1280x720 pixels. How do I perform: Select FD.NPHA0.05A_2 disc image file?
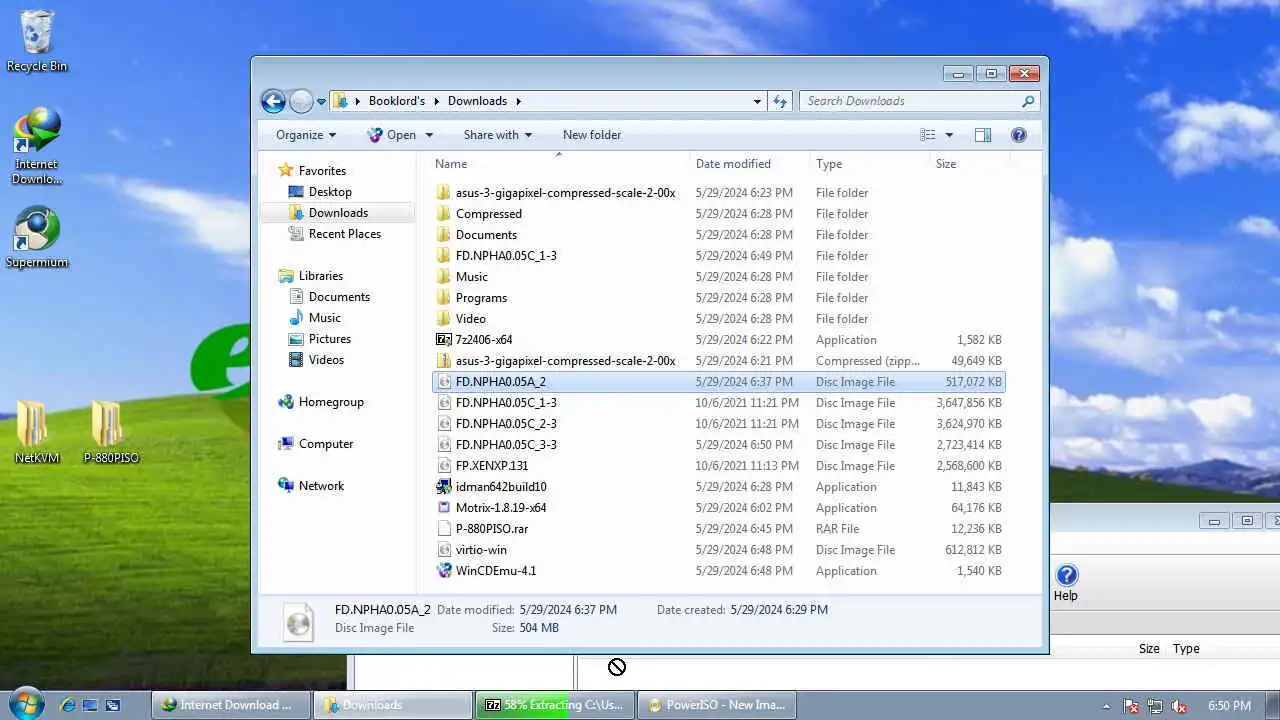tap(719, 382)
